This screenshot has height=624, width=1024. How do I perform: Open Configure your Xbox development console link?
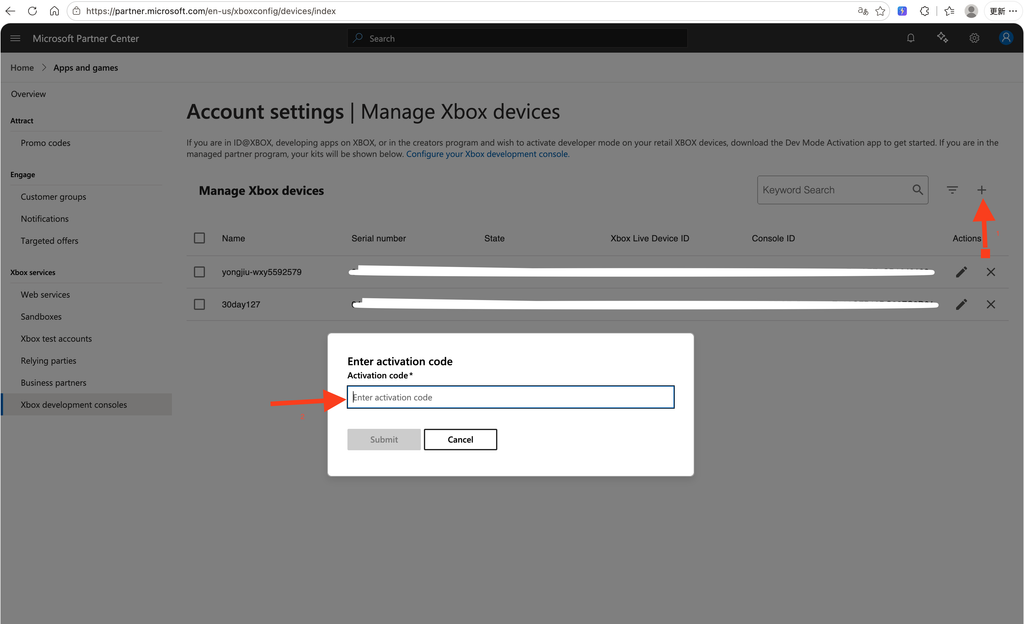487,154
